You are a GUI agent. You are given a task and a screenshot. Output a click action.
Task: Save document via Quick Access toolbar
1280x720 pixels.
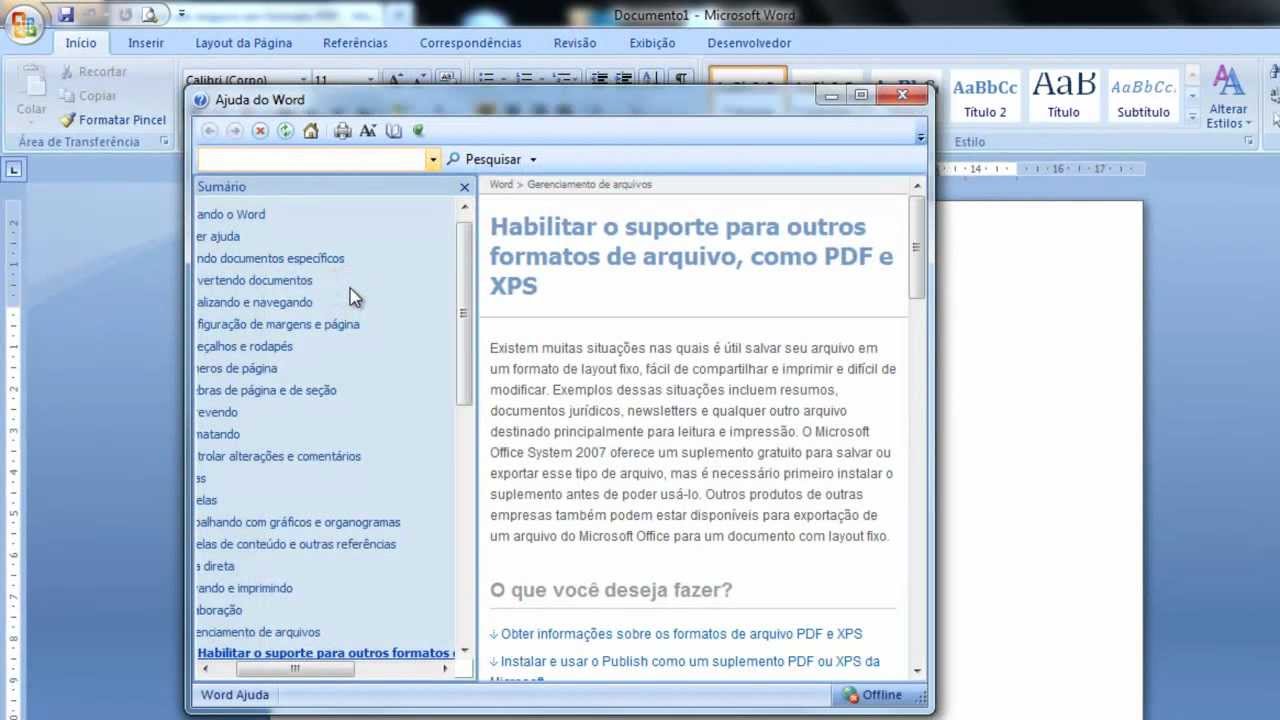click(x=66, y=15)
